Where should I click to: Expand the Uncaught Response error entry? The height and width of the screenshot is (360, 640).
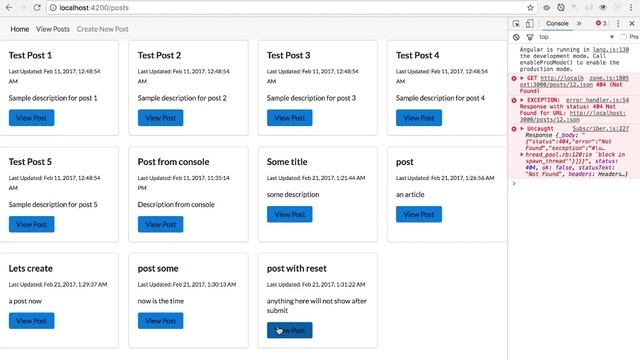[x=522, y=129]
